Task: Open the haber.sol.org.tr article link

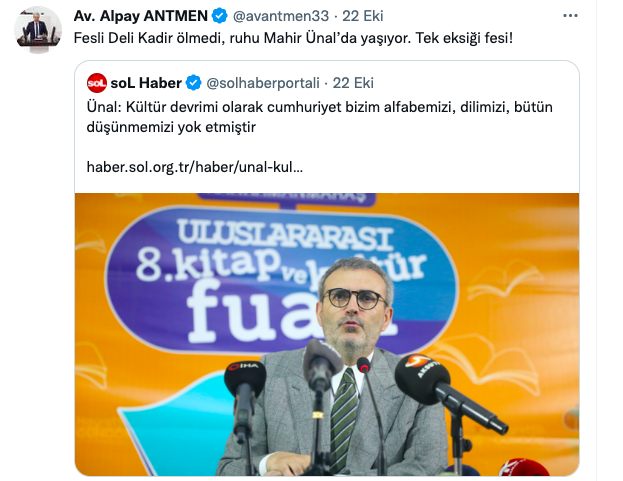Action: tap(195, 167)
